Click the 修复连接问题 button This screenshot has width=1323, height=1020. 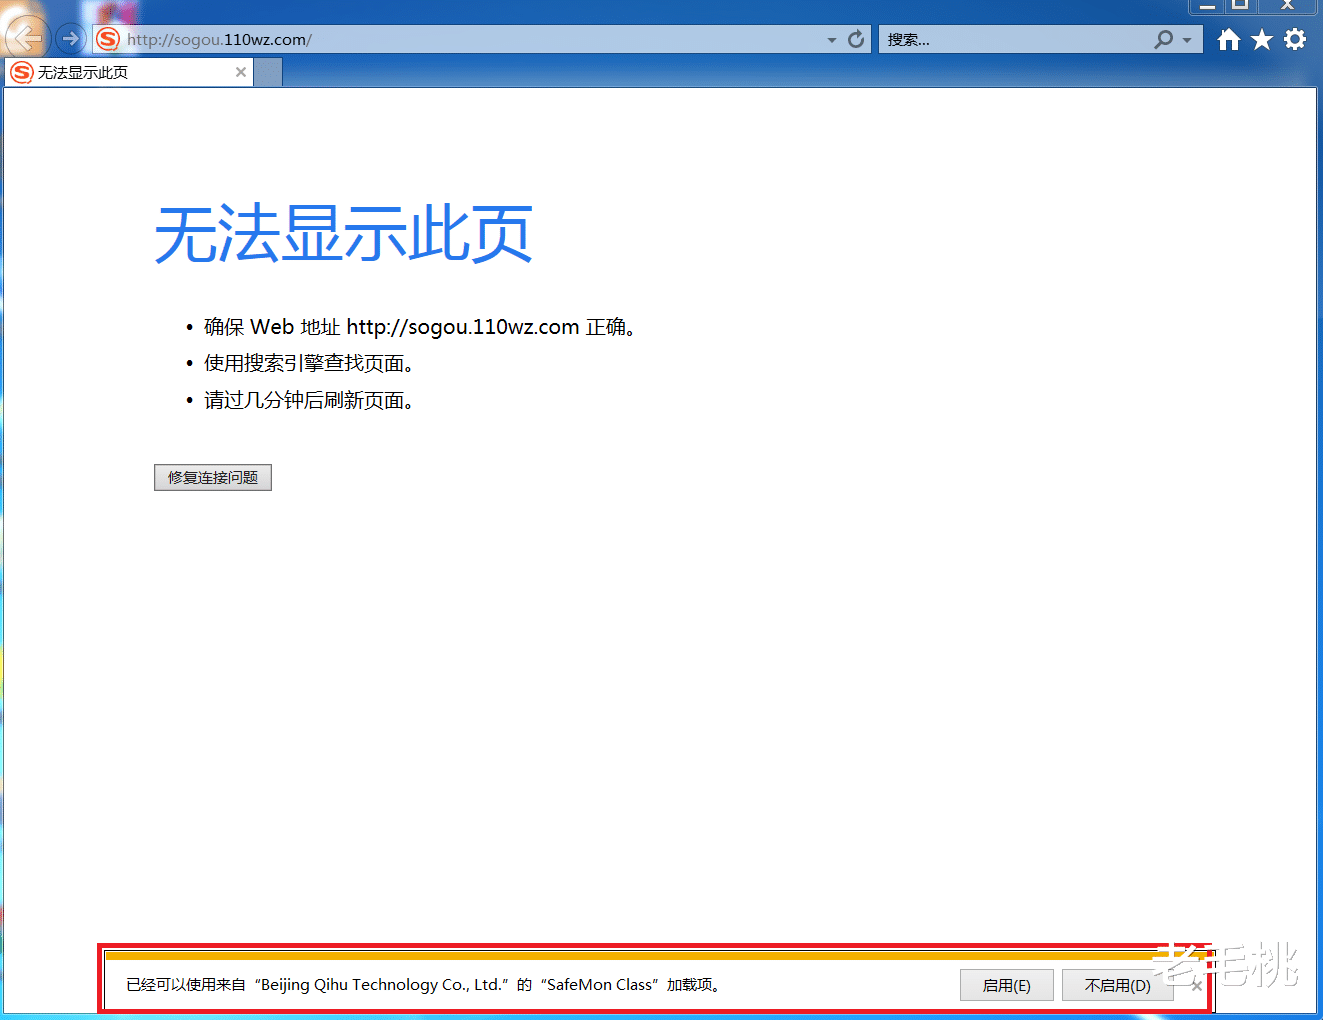tap(213, 478)
